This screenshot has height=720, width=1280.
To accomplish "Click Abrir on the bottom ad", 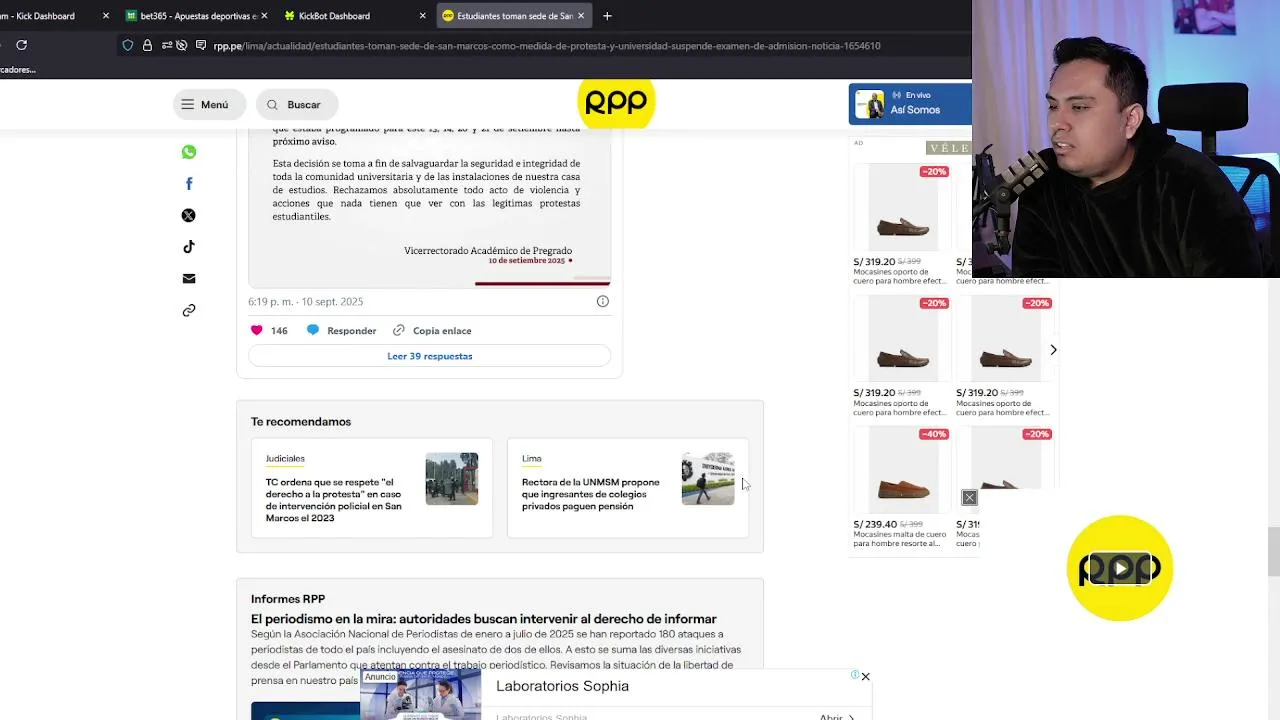I will point(836,717).
